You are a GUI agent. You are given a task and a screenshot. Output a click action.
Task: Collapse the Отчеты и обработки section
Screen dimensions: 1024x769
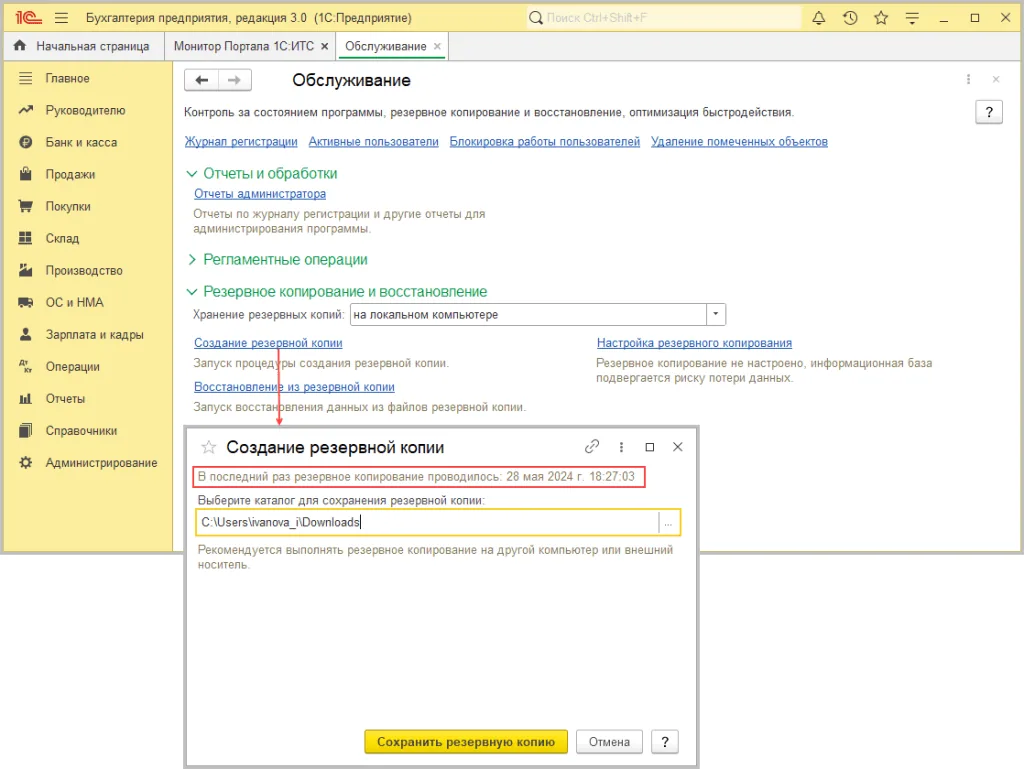tap(193, 173)
